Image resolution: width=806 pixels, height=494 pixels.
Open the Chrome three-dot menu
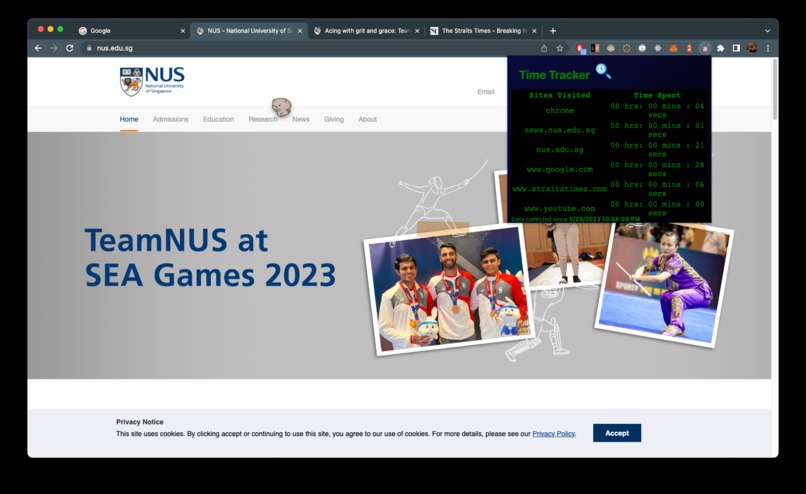(768, 48)
